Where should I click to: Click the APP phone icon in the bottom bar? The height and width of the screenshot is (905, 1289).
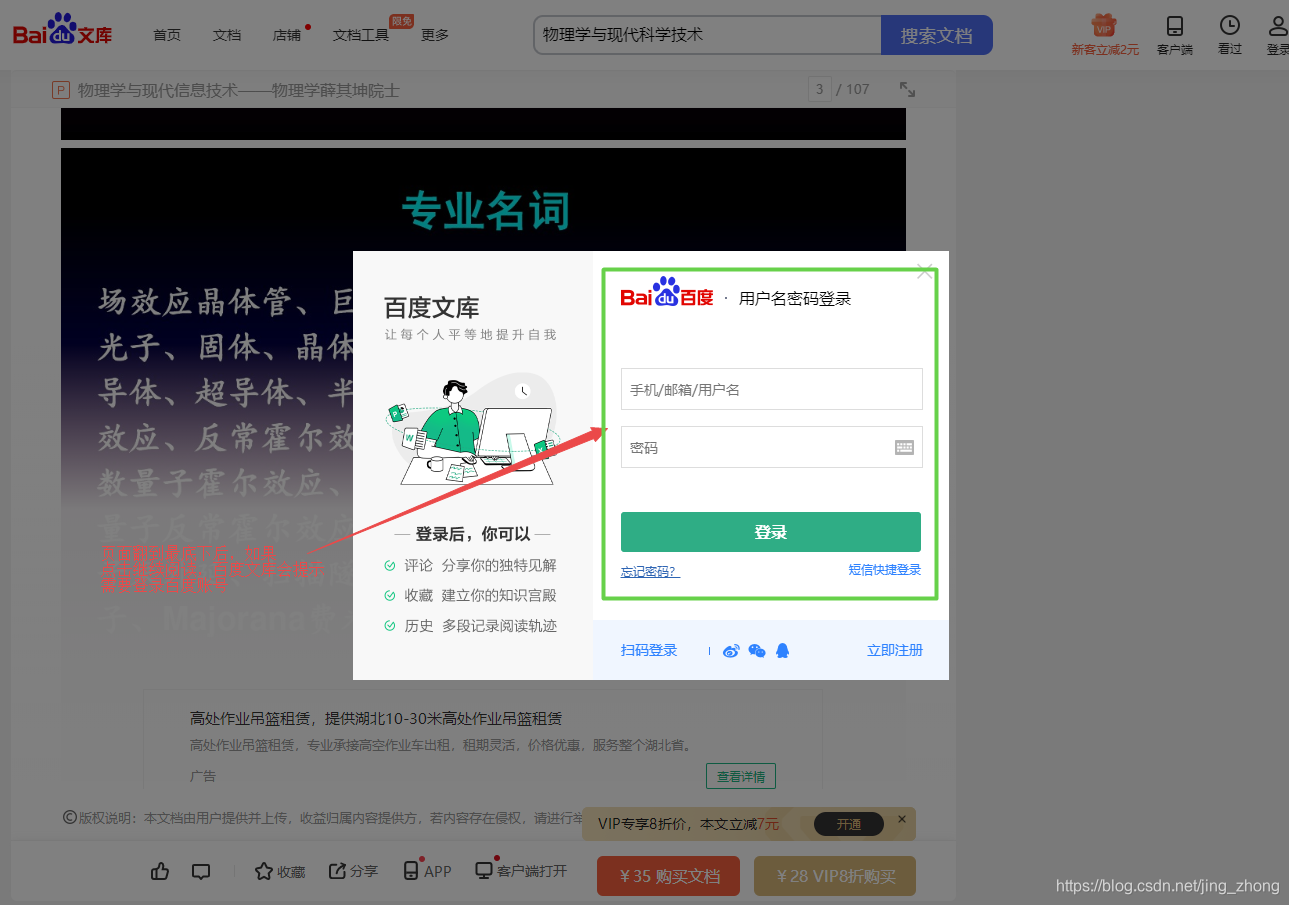coord(410,870)
